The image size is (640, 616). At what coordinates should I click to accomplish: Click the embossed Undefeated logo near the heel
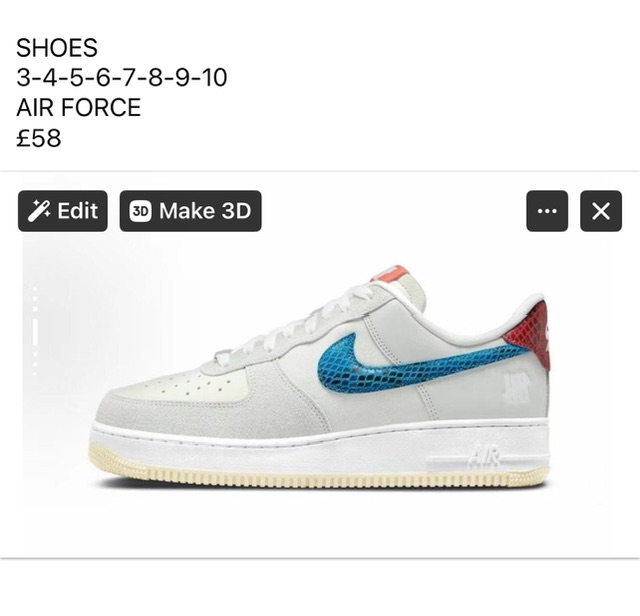[x=517, y=386]
